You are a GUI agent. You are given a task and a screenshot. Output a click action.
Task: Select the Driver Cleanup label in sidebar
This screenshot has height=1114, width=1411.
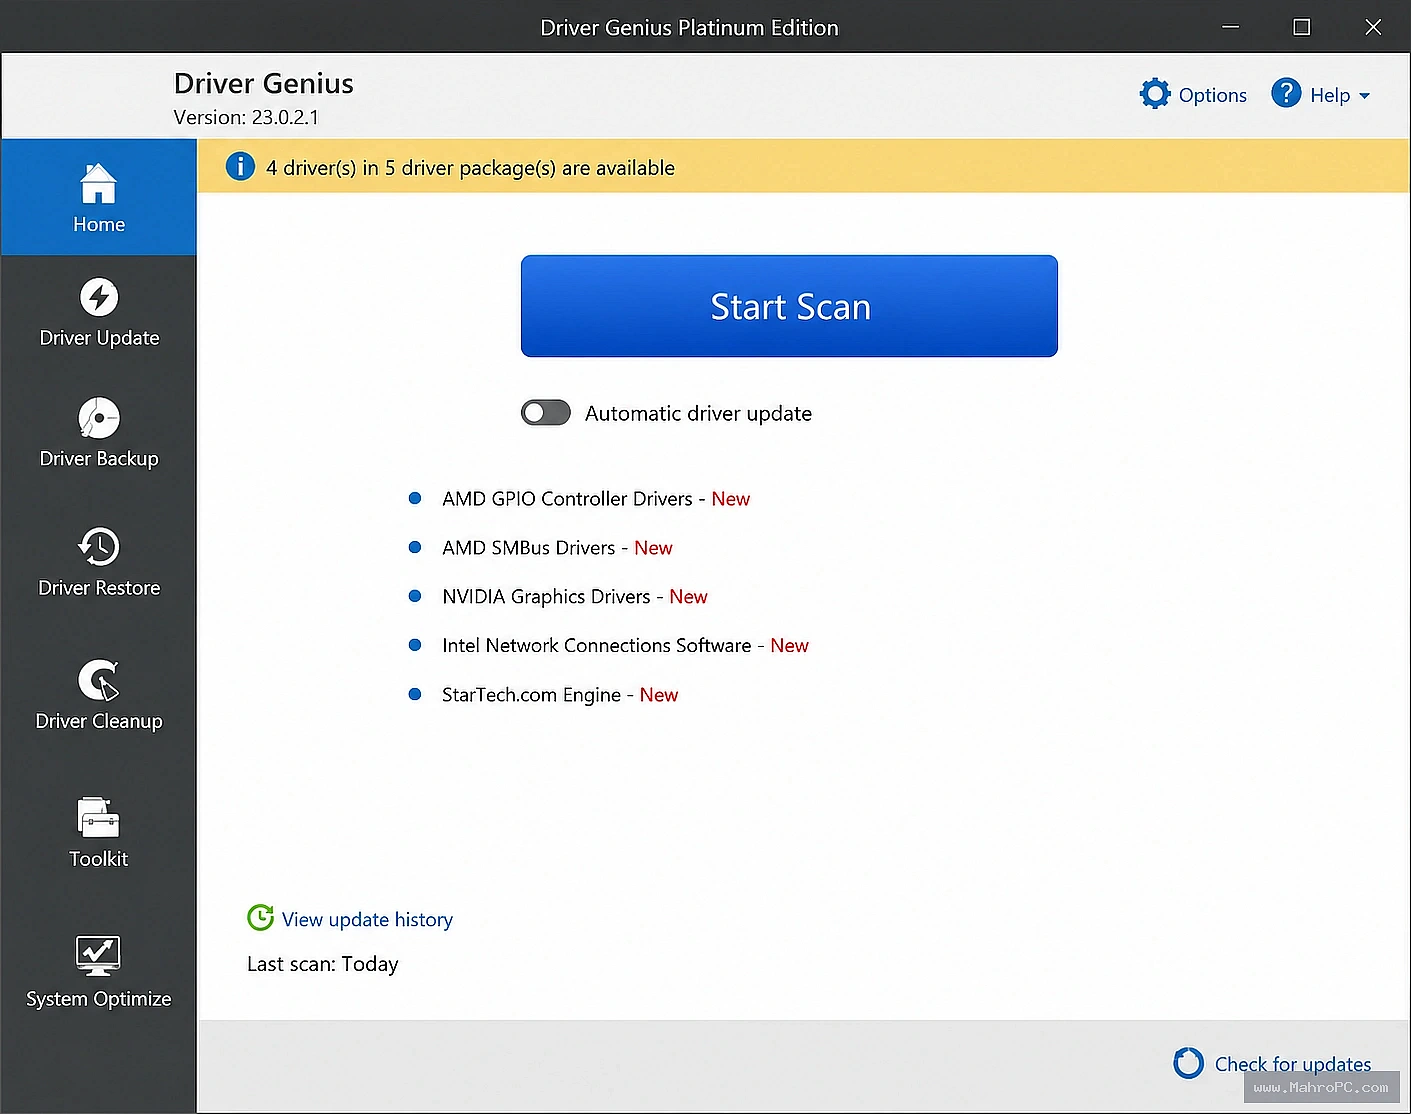tap(99, 721)
